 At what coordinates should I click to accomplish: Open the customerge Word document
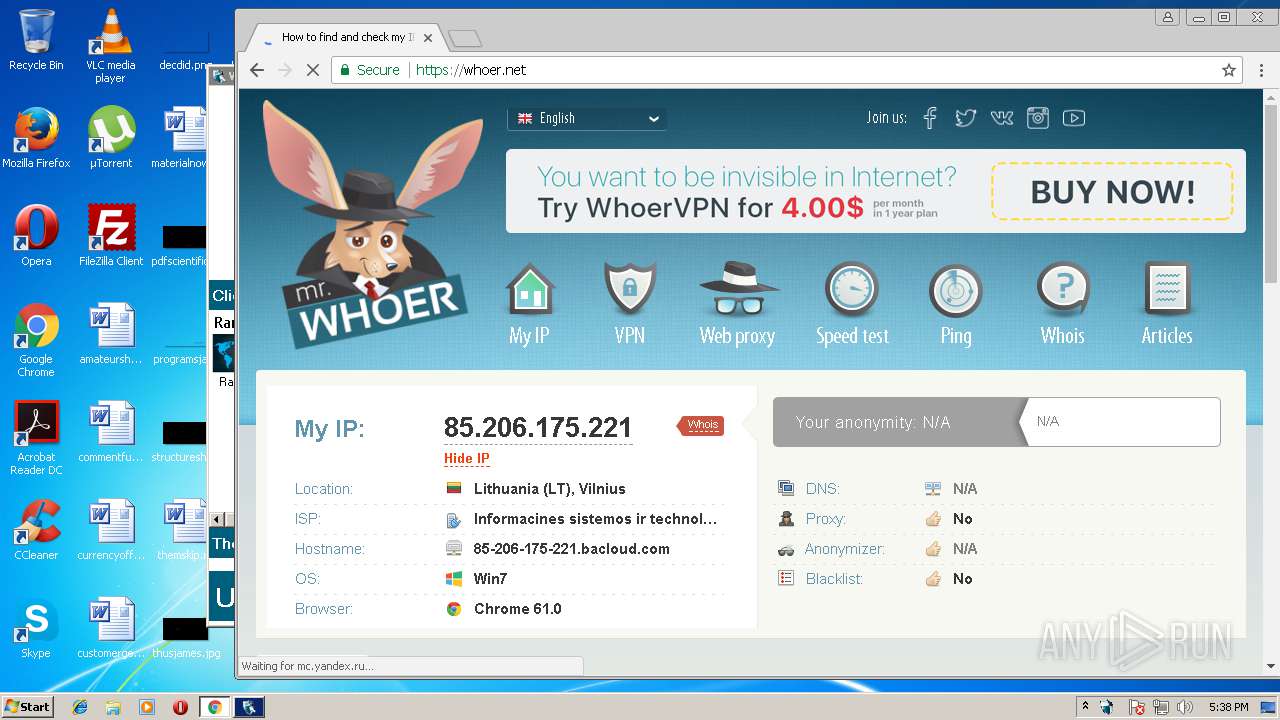click(x=111, y=628)
